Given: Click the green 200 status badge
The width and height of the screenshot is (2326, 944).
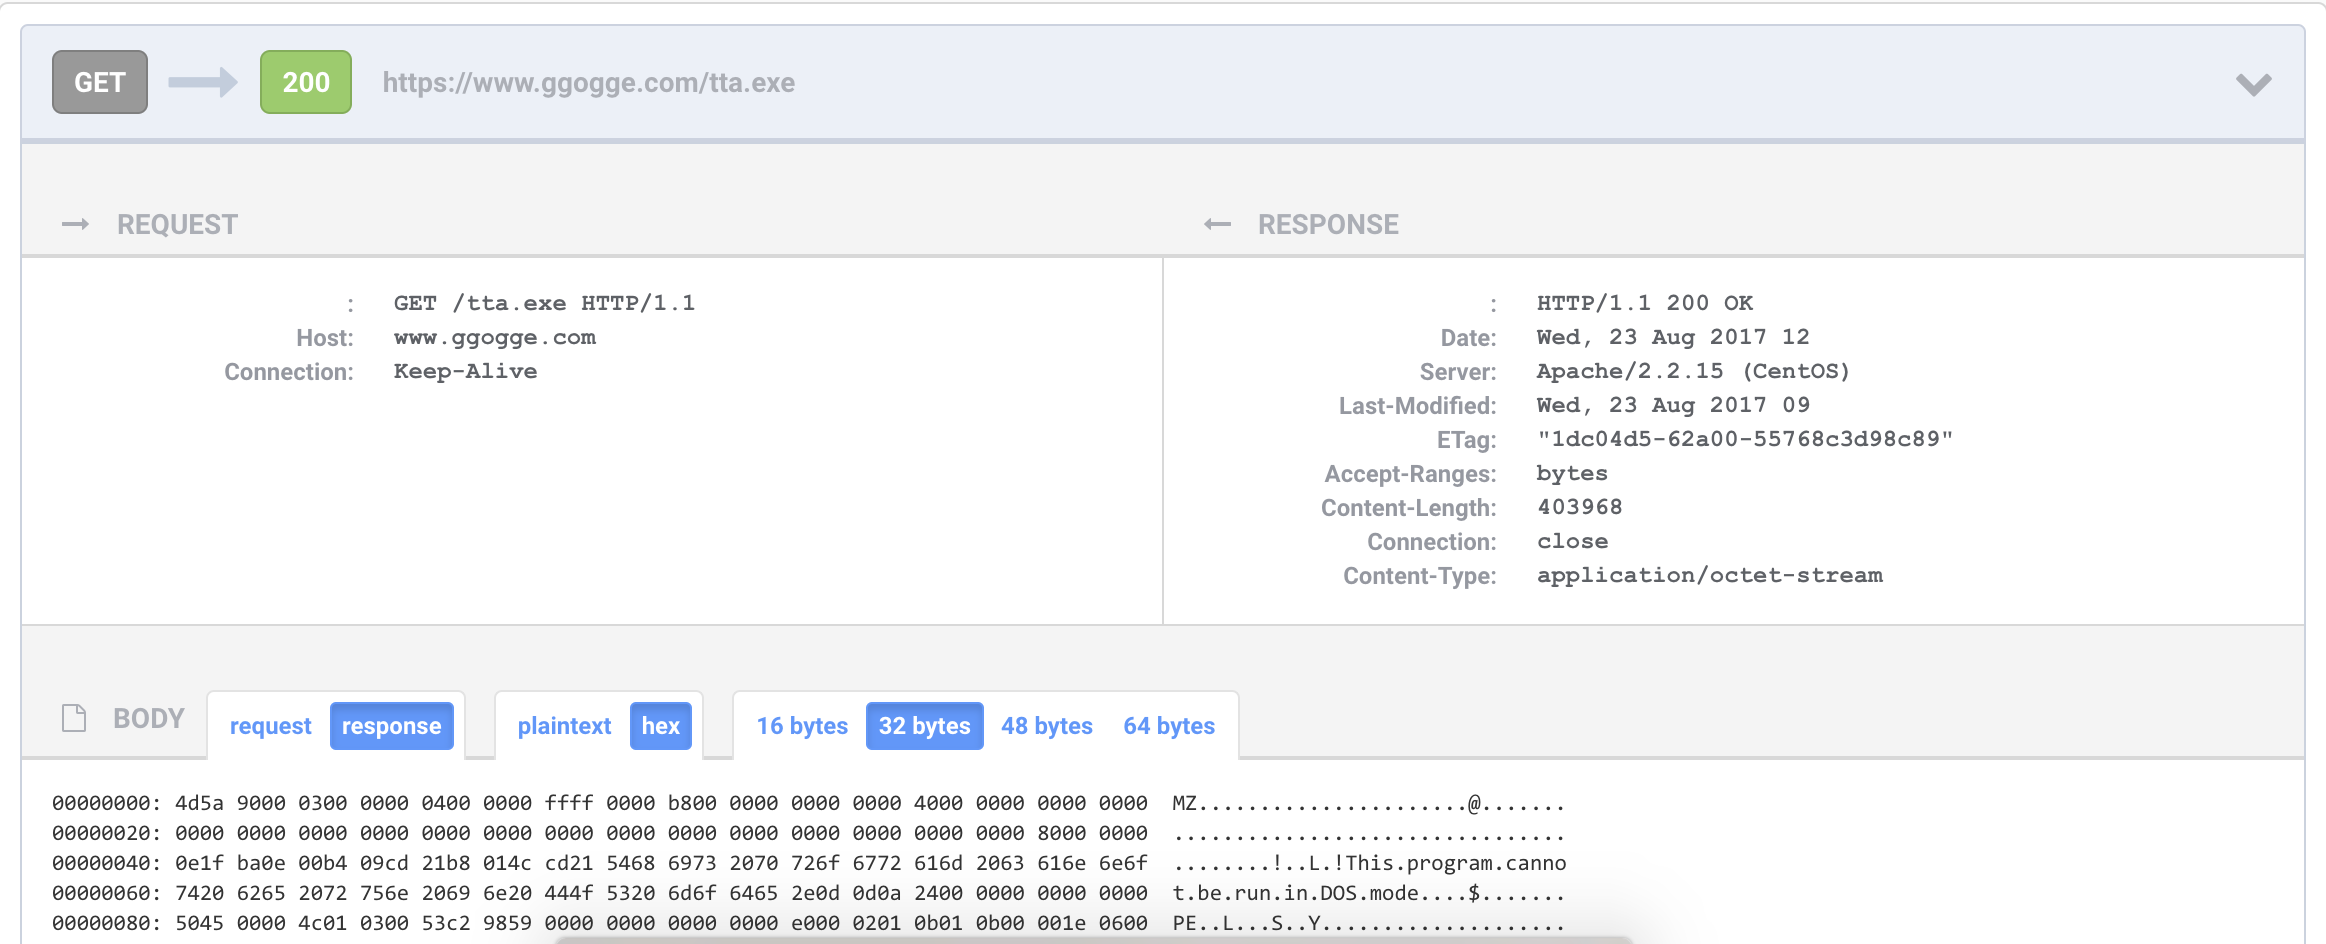Looking at the screenshot, I should pos(305,82).
